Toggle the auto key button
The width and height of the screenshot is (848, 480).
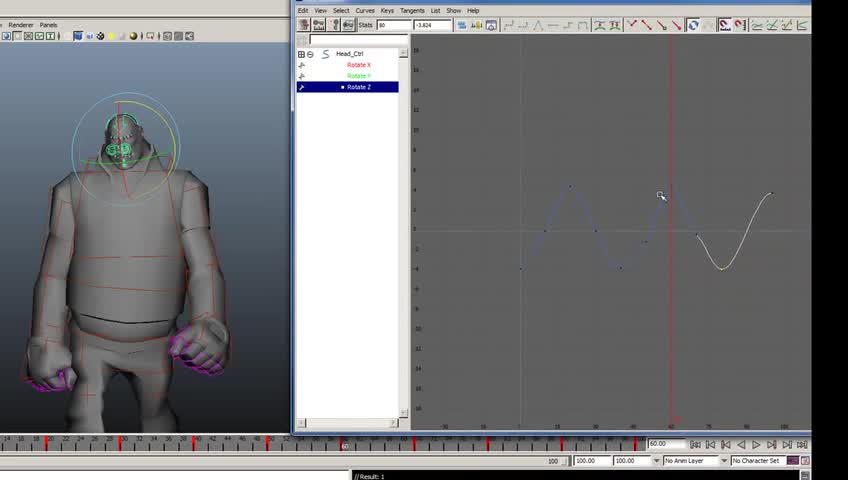792,461
